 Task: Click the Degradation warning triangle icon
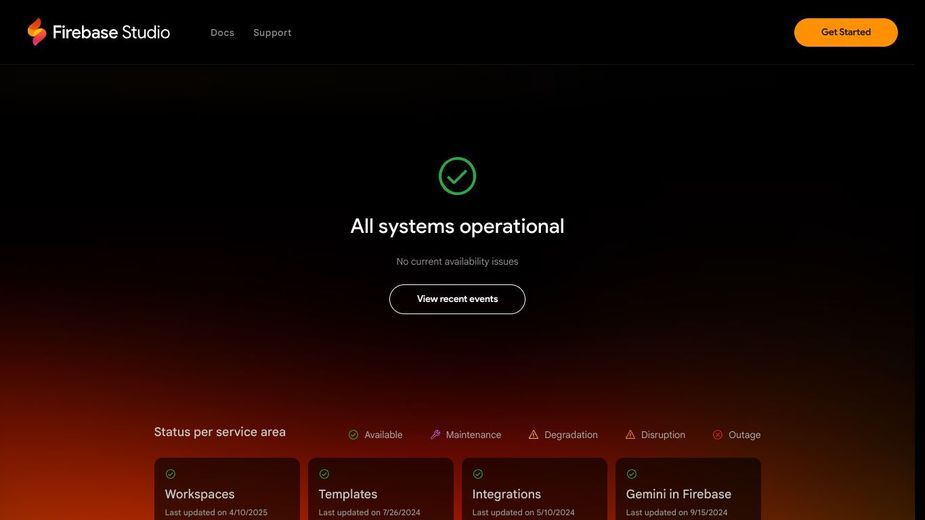tap(533, 435)
